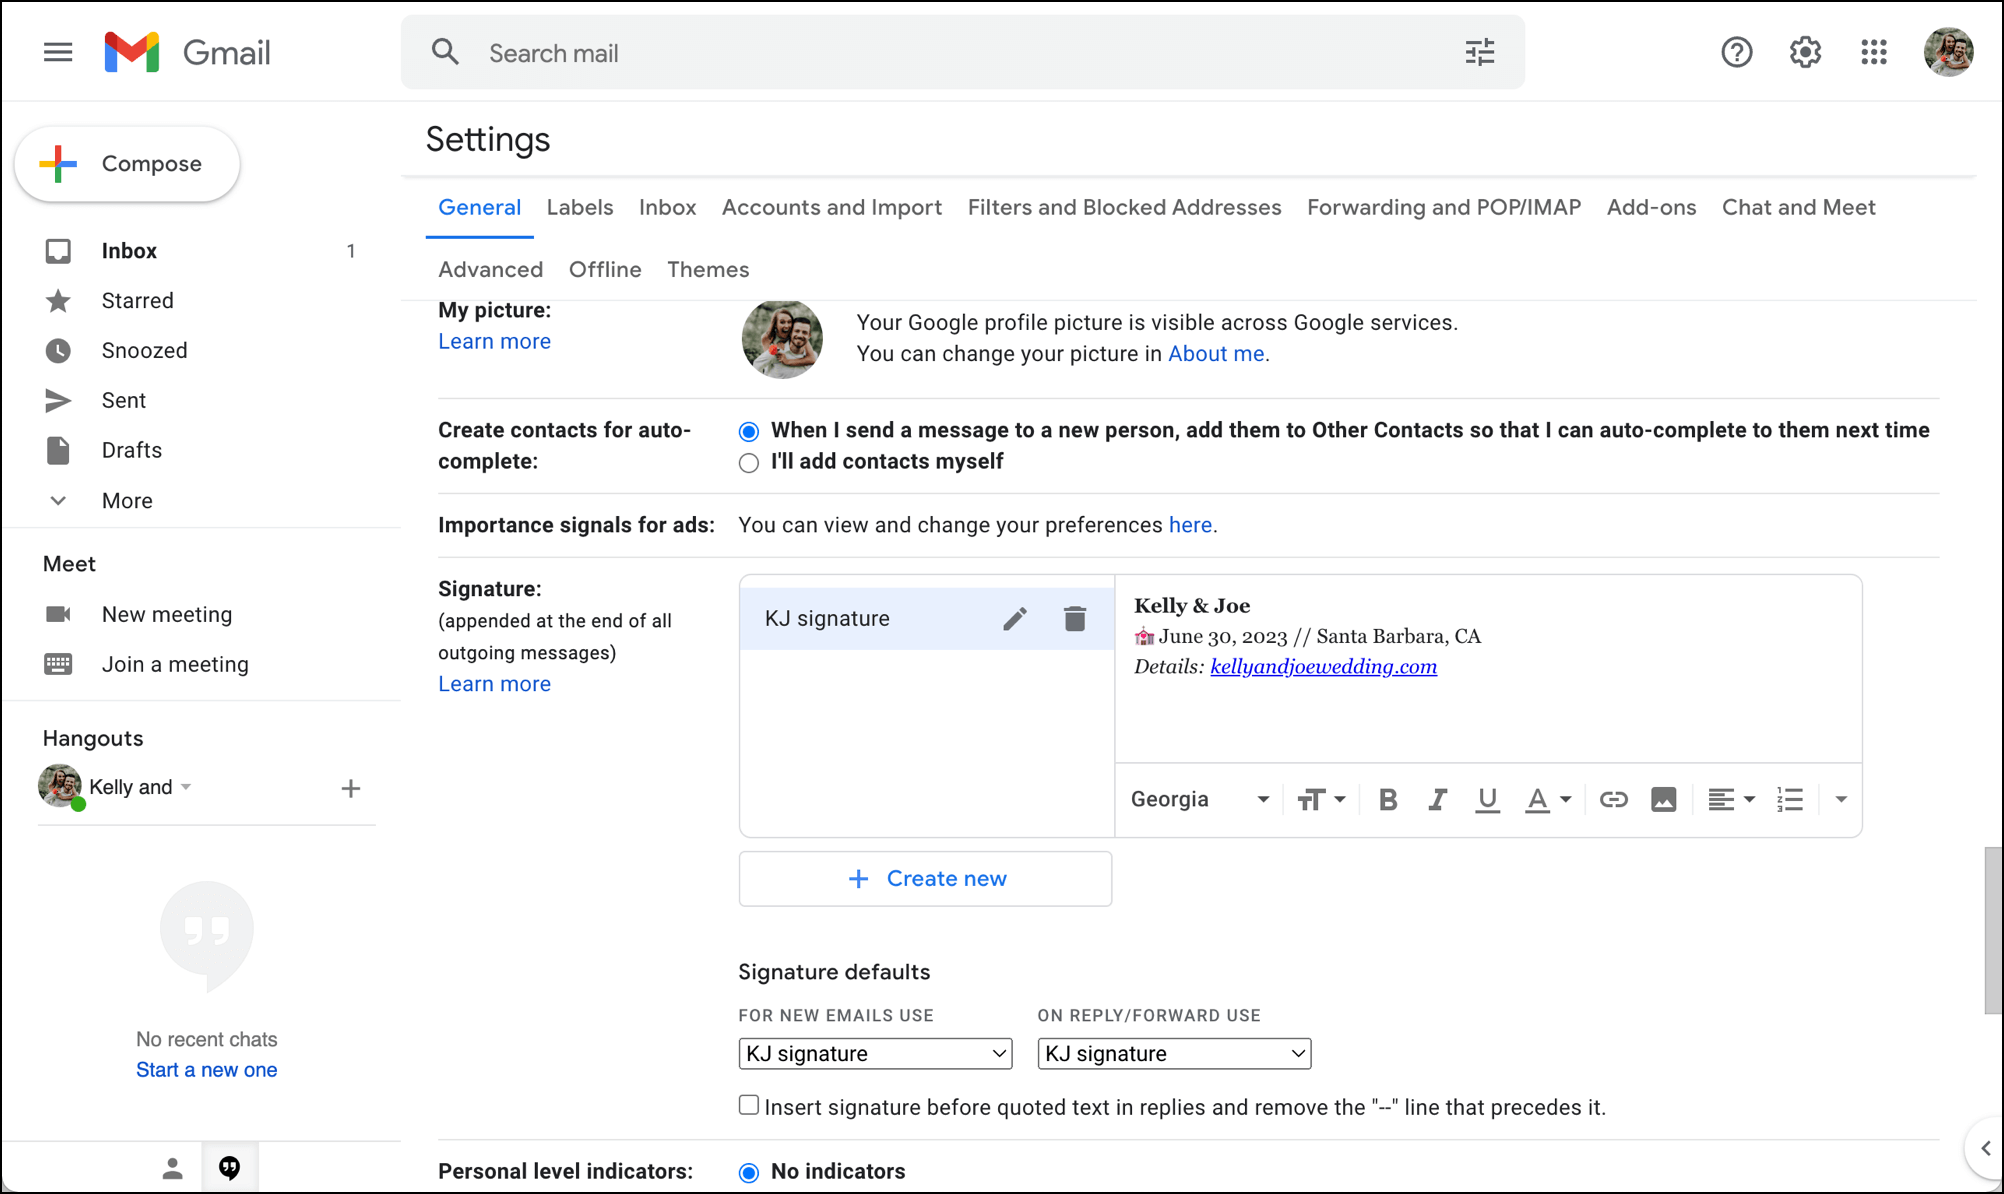Image resolution: width=2004 pixels, height=1194 pixels.
Task: Show search options filter icon
Action: (1480, 52)
